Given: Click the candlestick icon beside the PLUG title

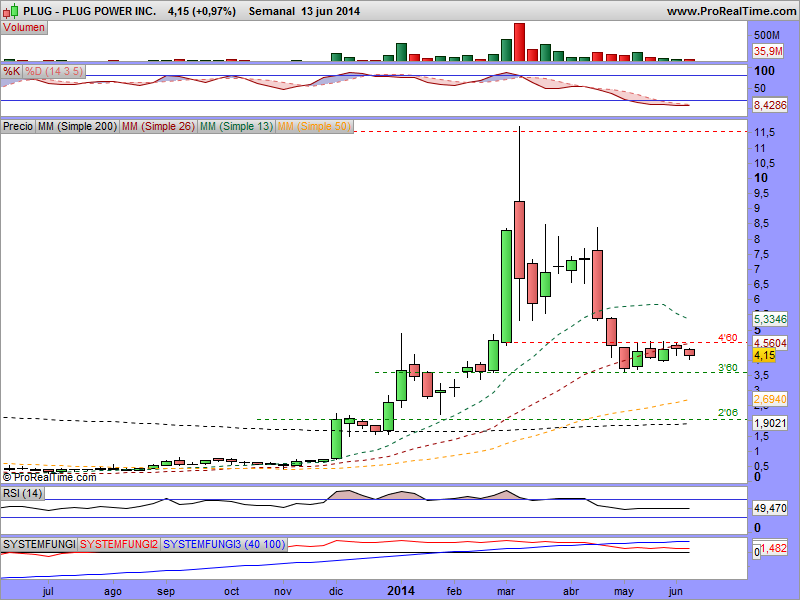Looking at the screenshot, I should [12, 10].
